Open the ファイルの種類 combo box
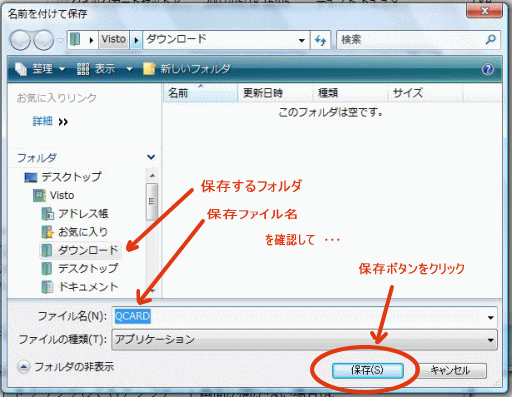This screenshot has height=397, width=512. 304,340
